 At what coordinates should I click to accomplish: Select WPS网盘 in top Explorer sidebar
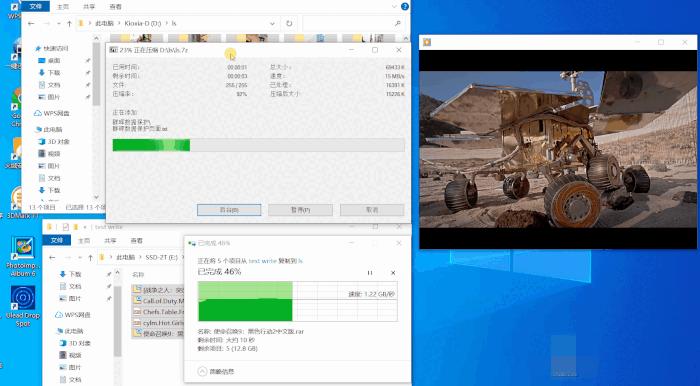click(x=52, y=113)
